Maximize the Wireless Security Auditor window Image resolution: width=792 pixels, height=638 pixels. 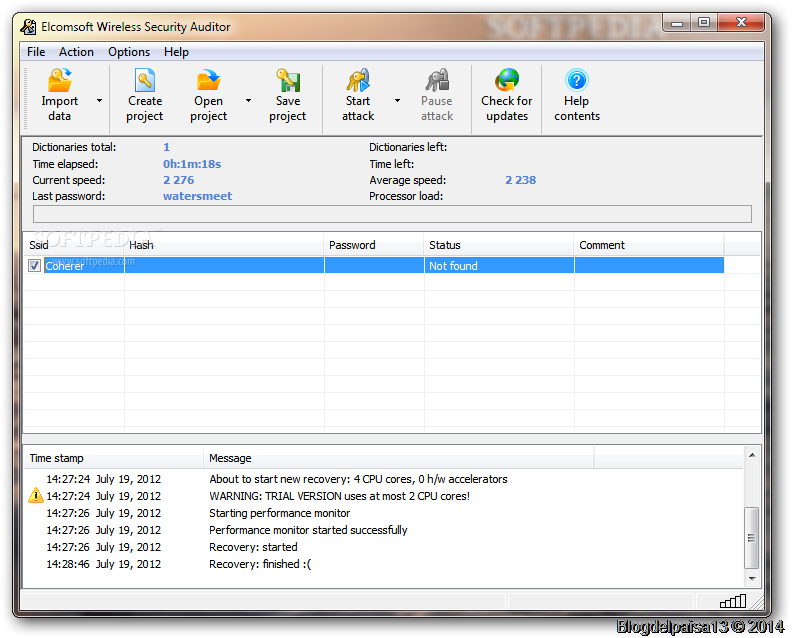click(704, 23)
